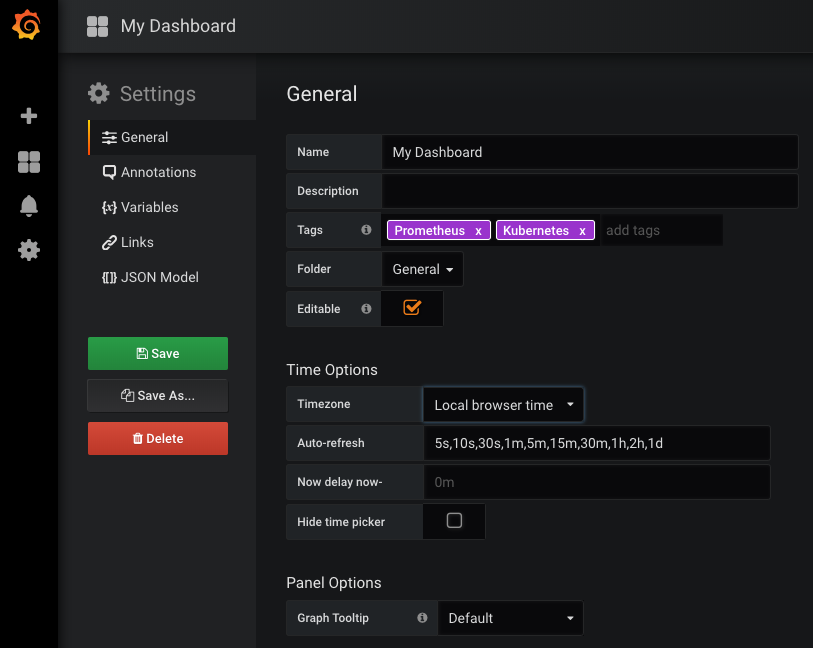Click the Grafana logo in the sidebar
Screen dimensions: 813x648
click(x=27, y=26)
